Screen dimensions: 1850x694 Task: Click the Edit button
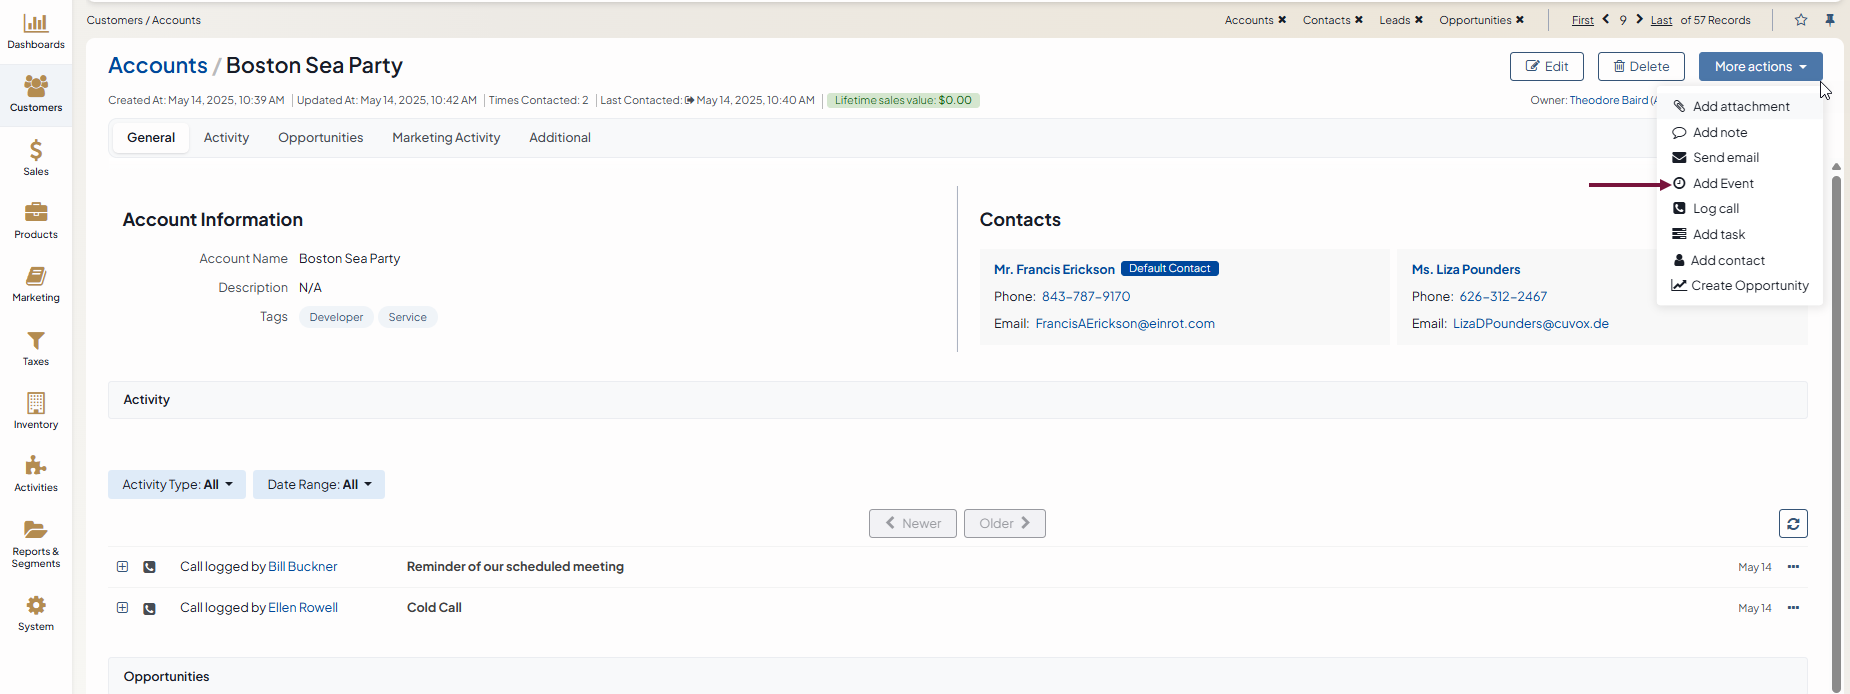(x=1546, y=67)
